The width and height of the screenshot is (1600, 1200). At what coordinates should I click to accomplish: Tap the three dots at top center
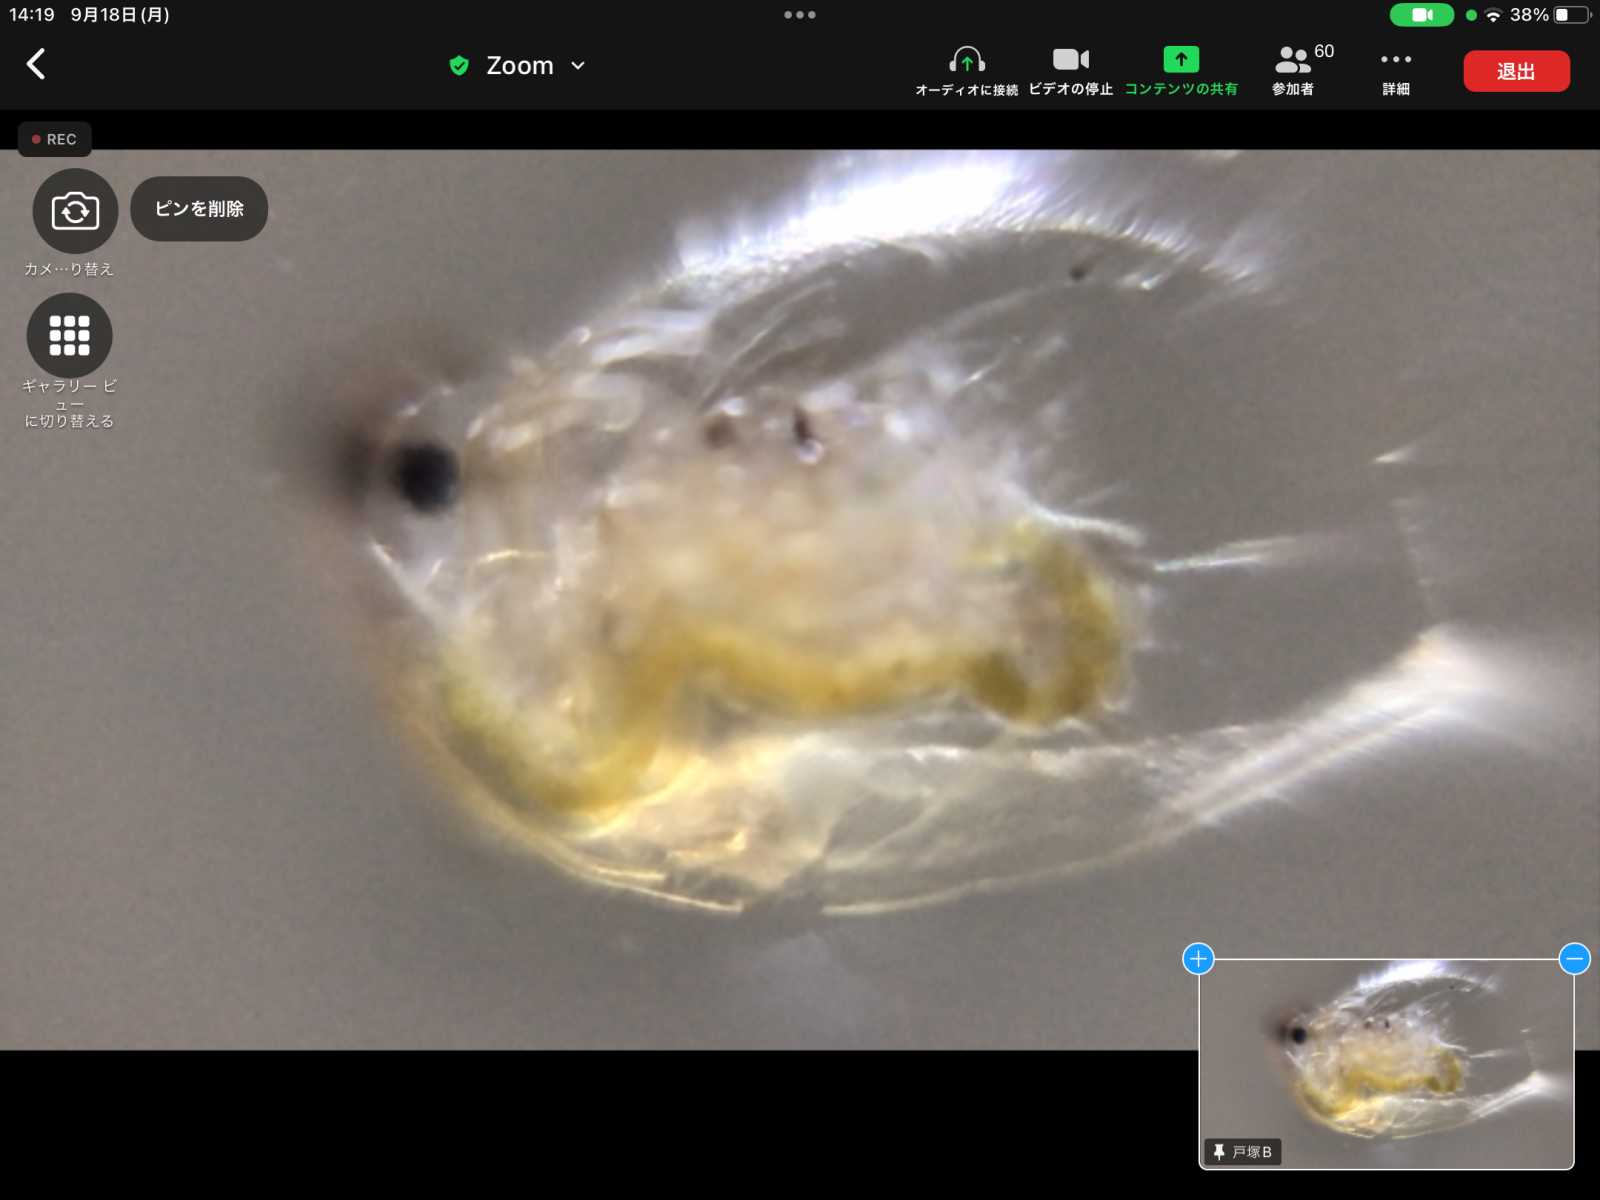(800, 15)
